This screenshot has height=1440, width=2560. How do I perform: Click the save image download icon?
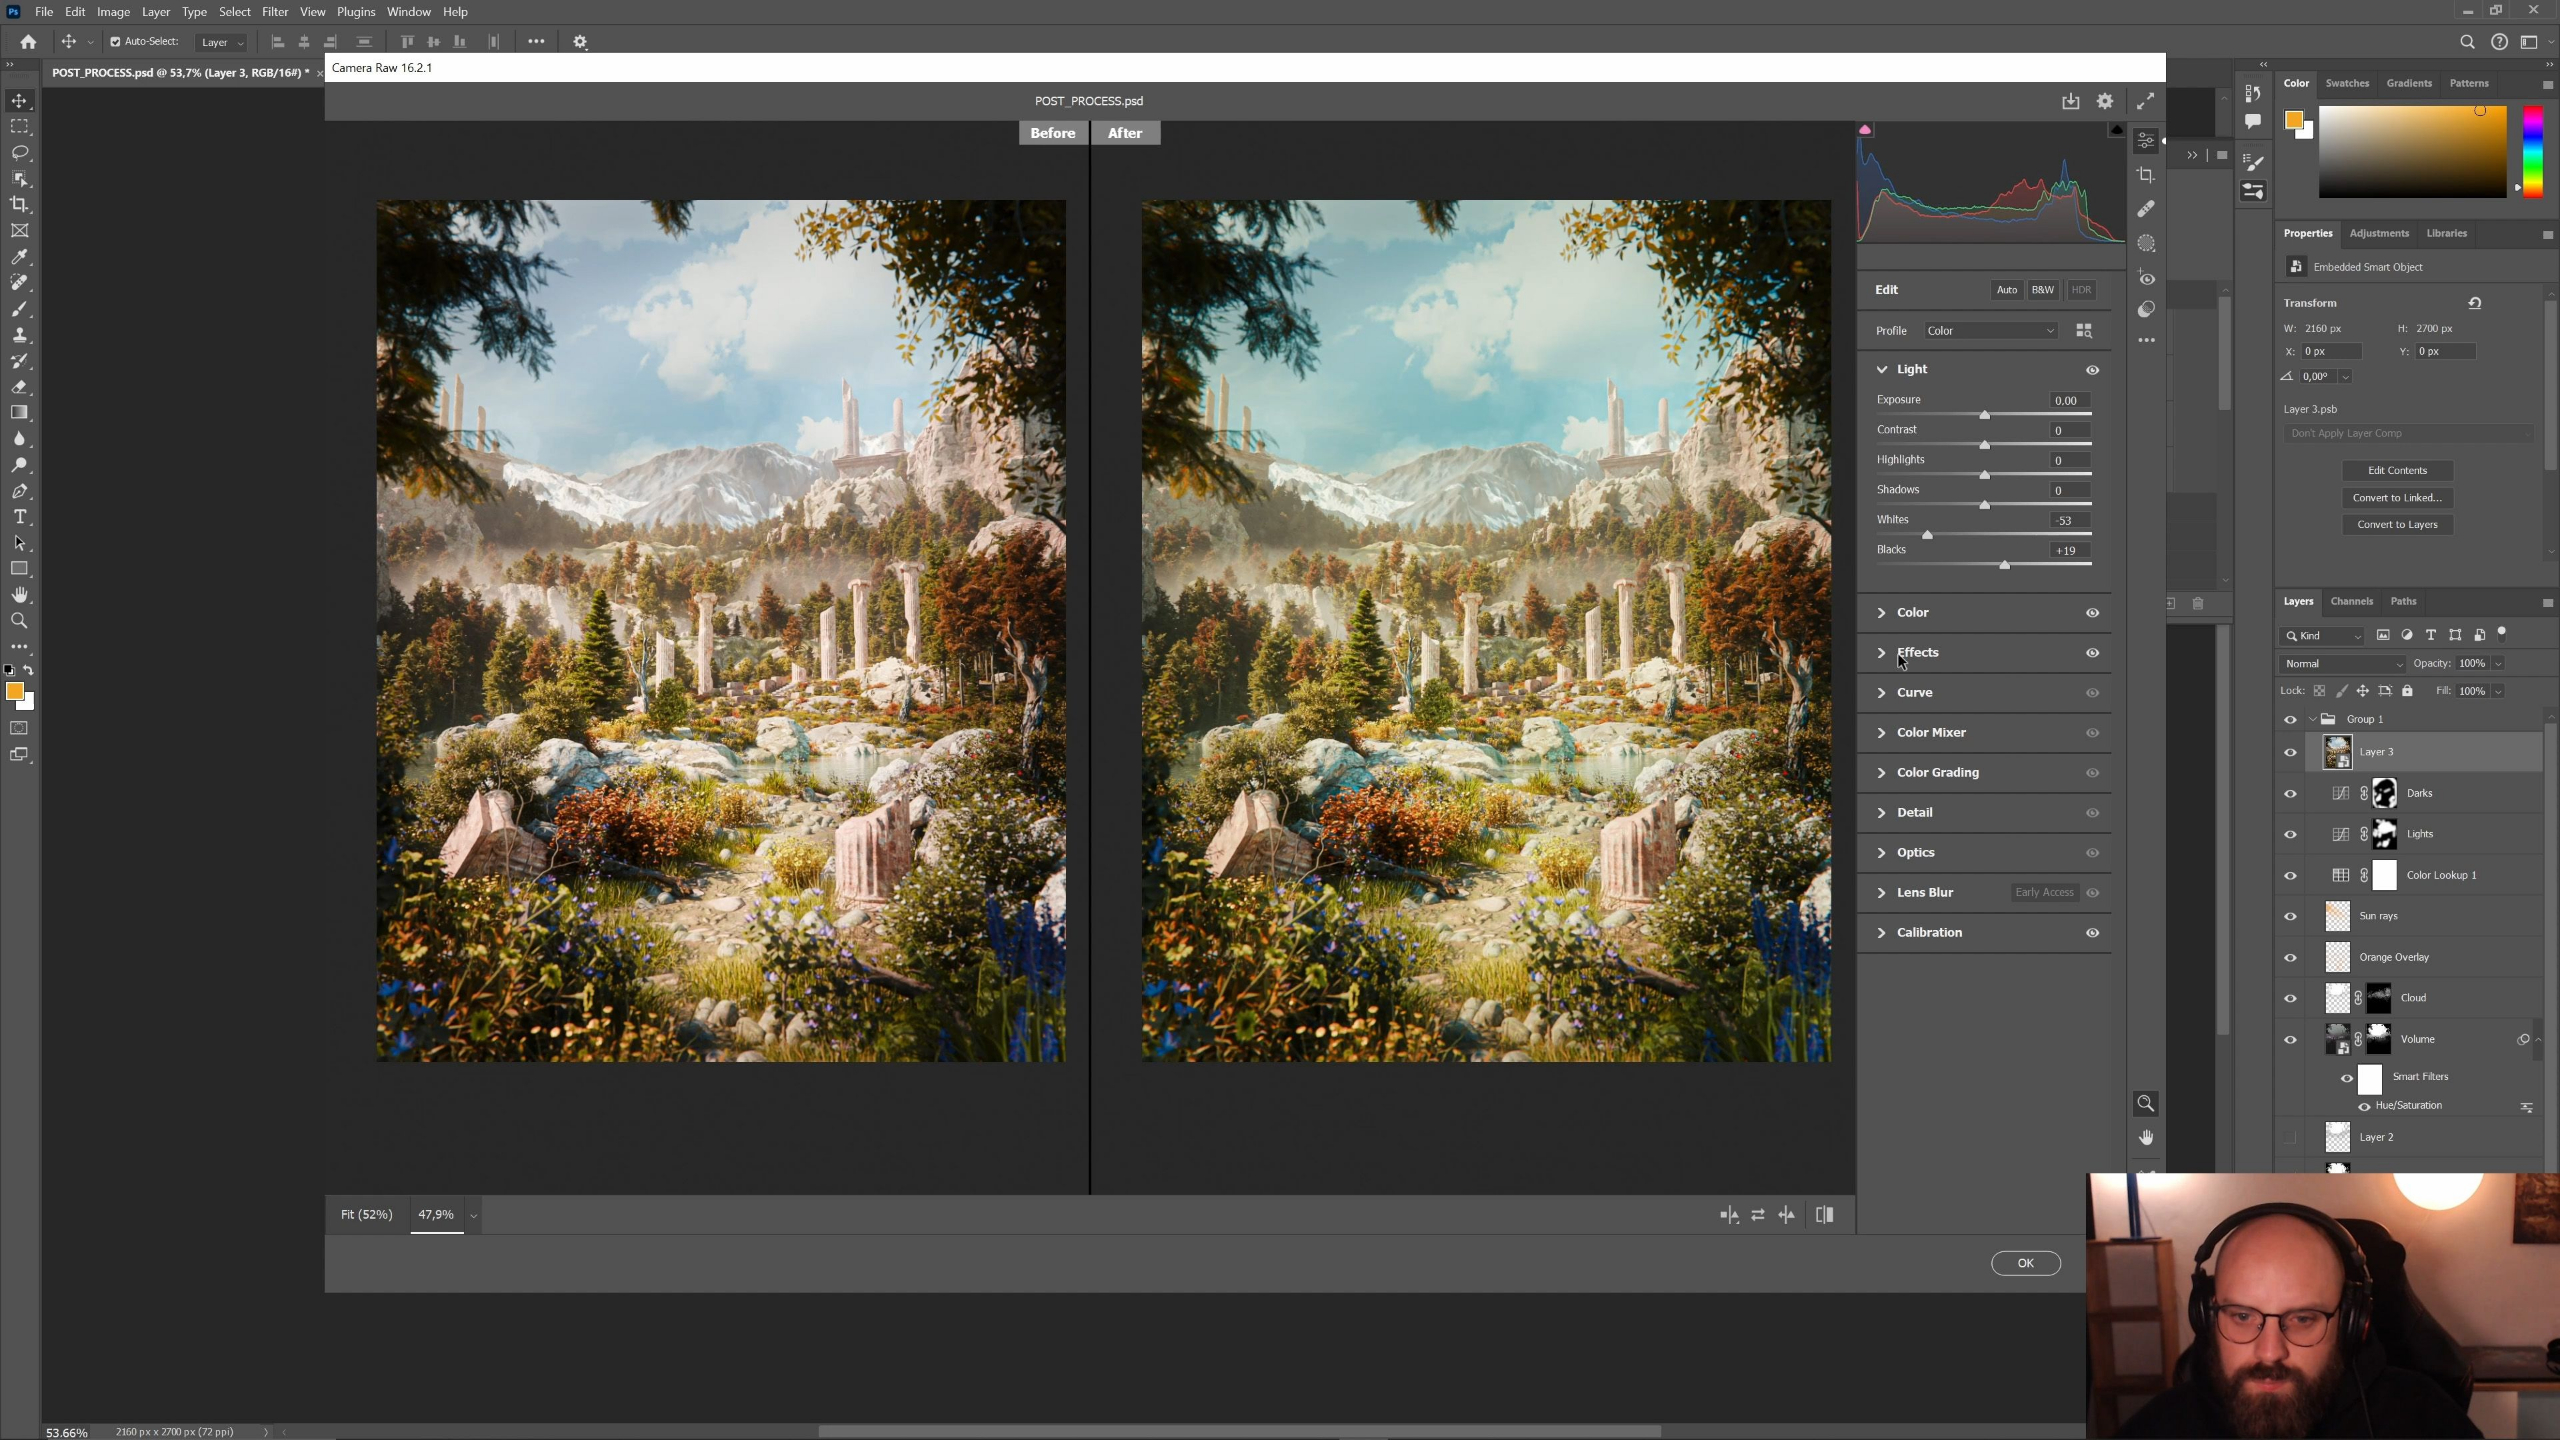2070,101
